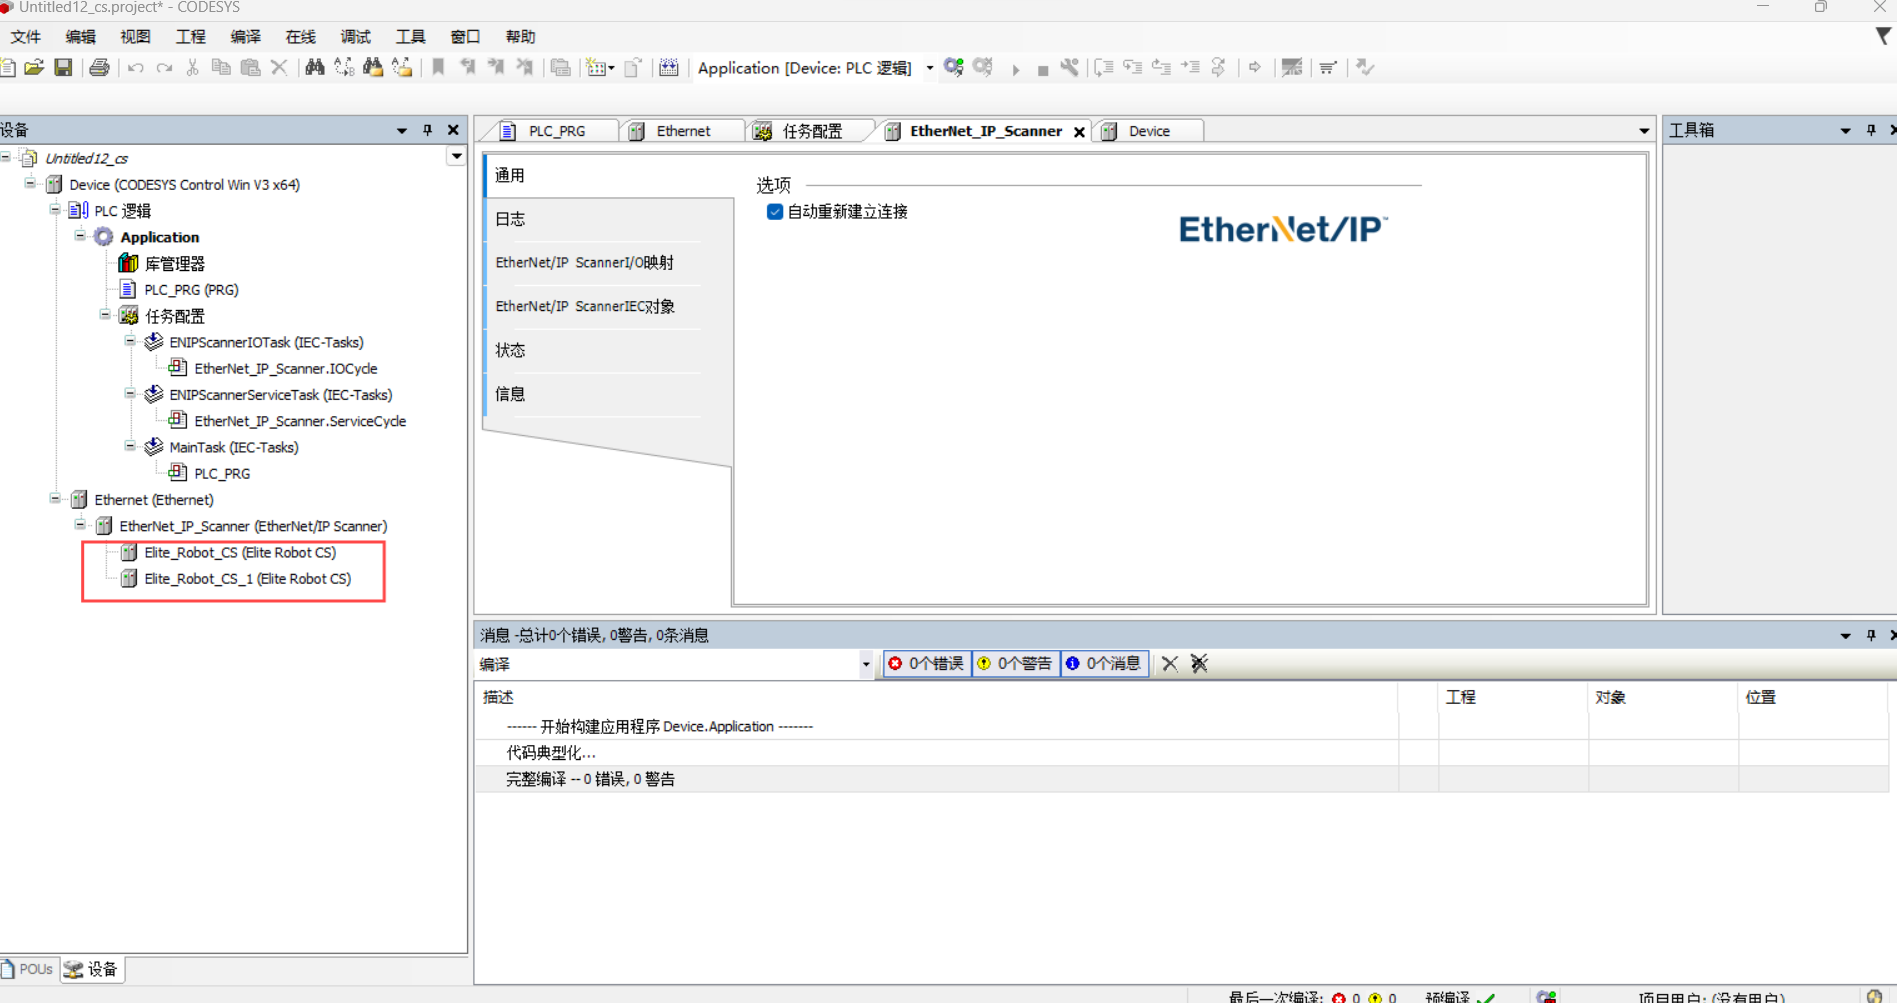The width and height of the screenshot is (1897, 1003).
Task: Open the EtherNet/IP ScannerI/O映射 page
Action: click(x=584, y=262)
